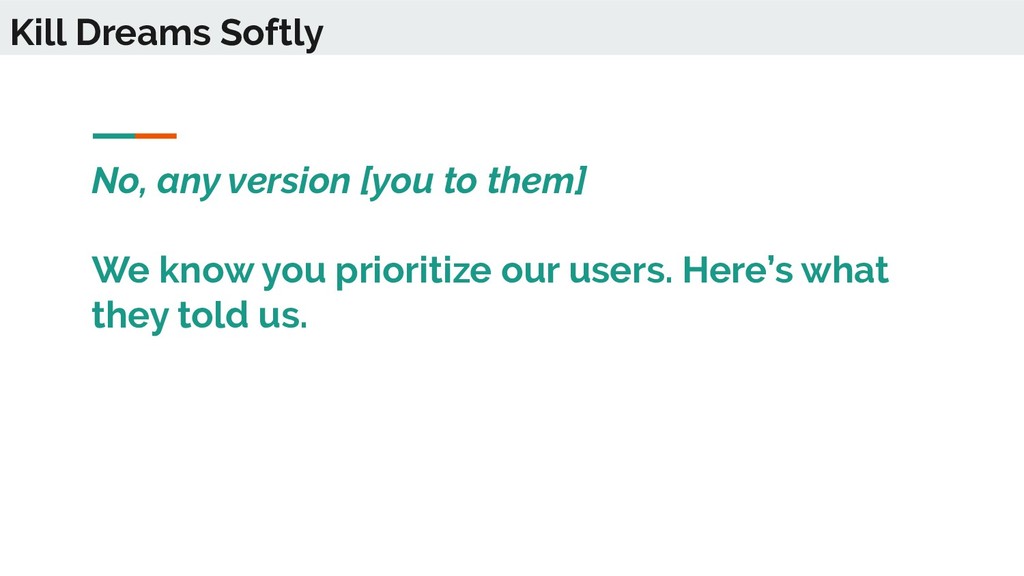Screen dimensions: 1024x576
Task: Click the word Softly in the title
Action: pos(272,34)
